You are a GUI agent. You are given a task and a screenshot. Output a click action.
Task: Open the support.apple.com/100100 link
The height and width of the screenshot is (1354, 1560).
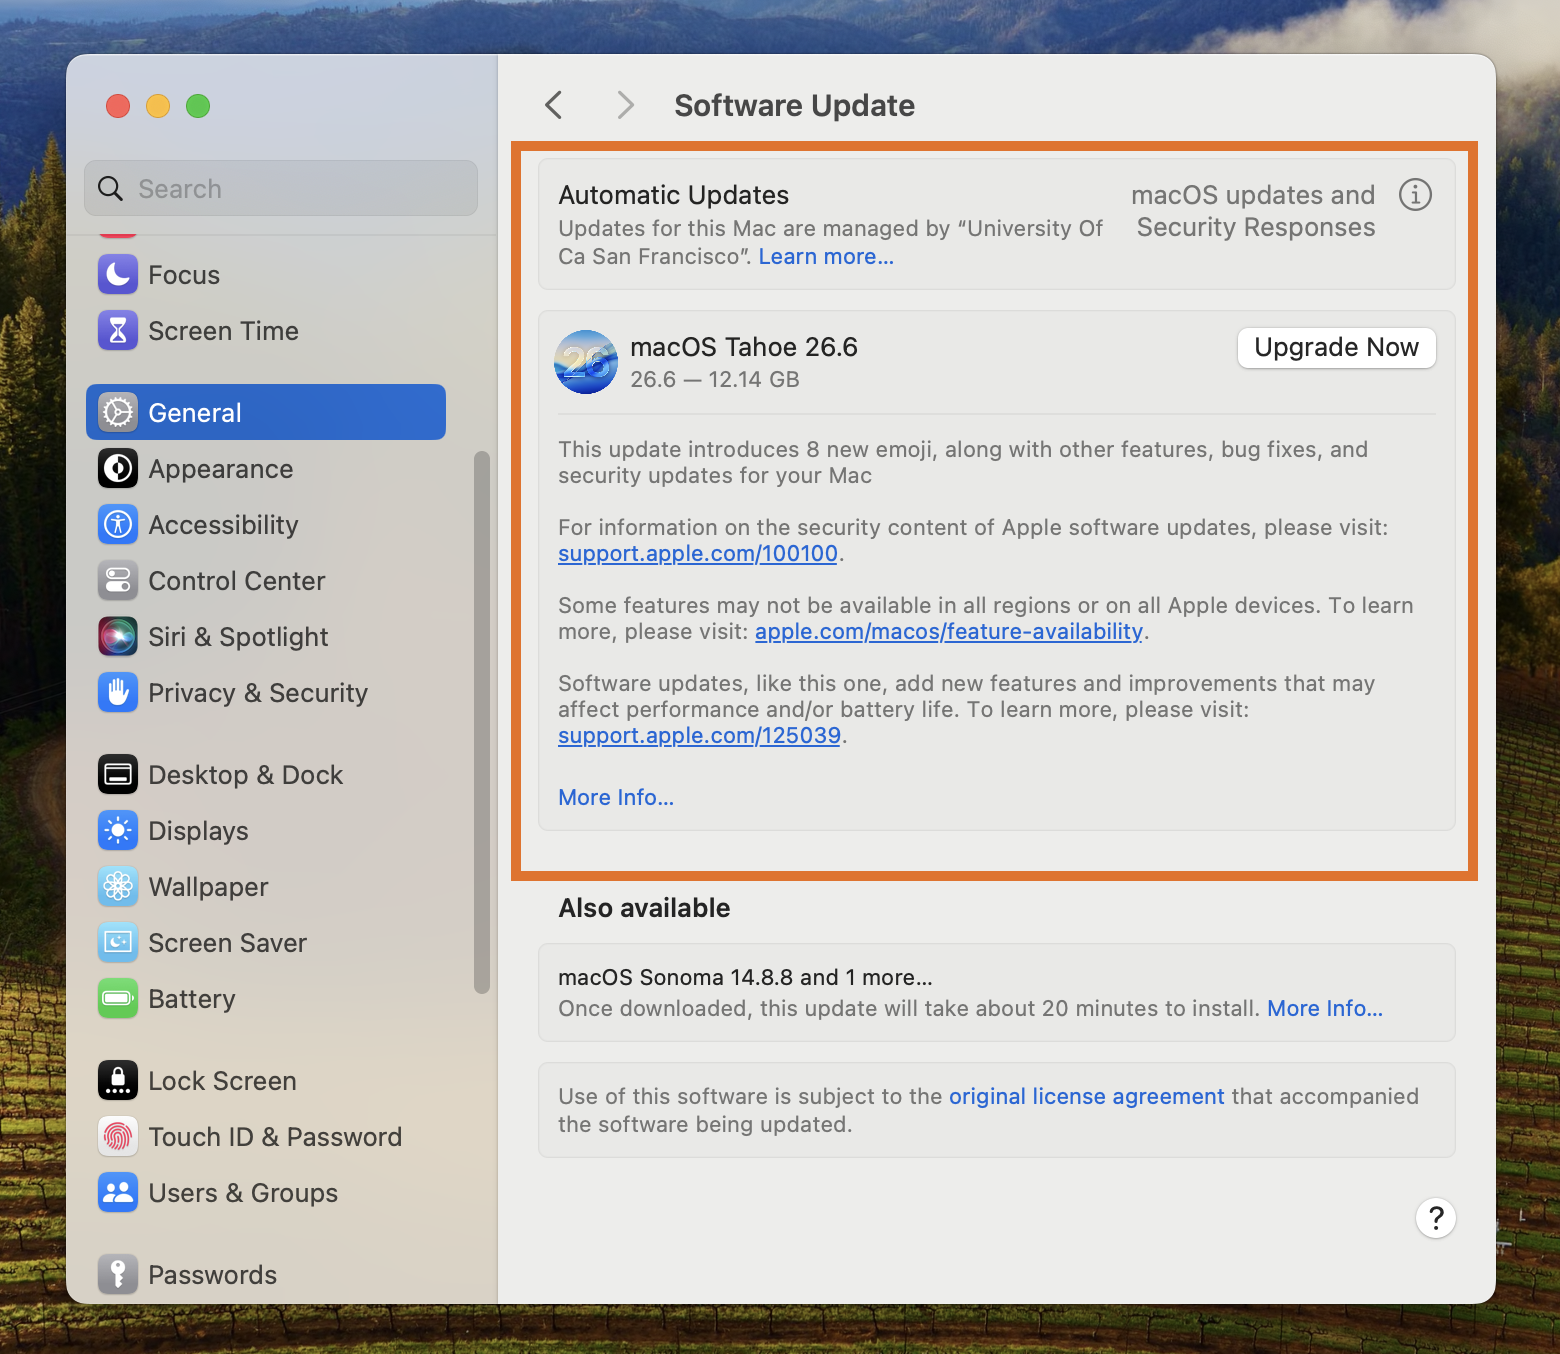[698, 554]
